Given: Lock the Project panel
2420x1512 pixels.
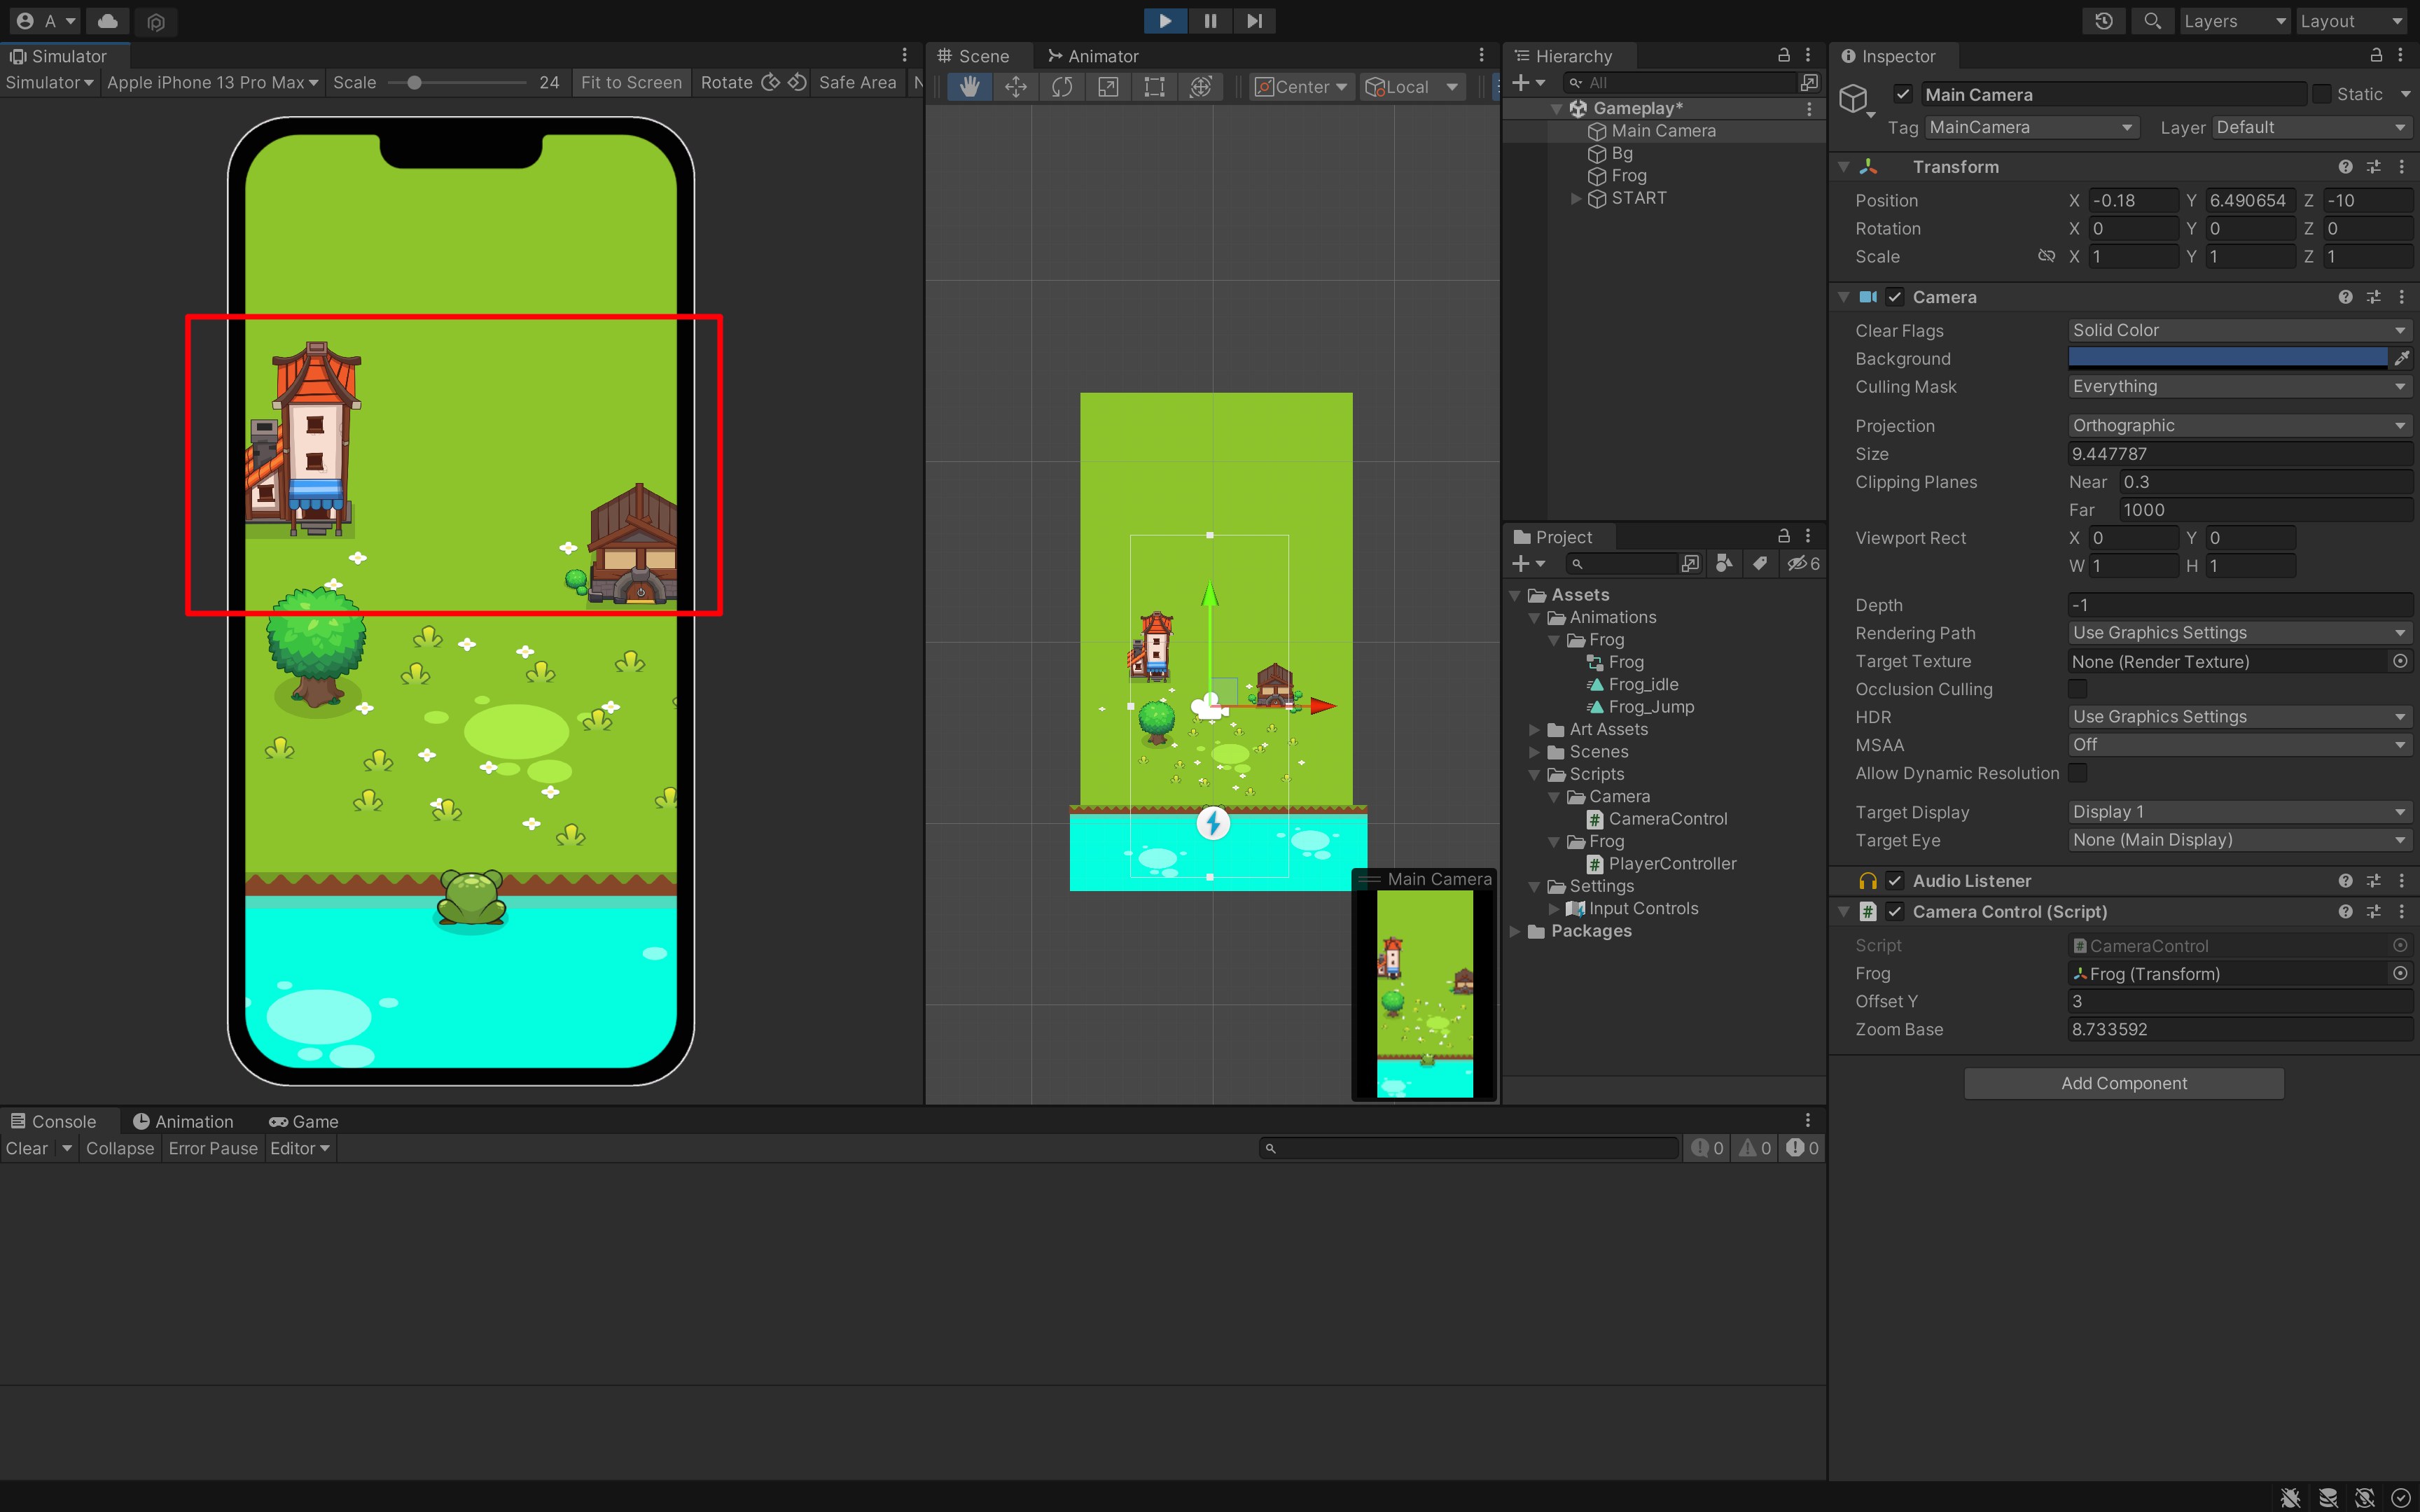Looking at the screenshot, I should coord(1783,536).
